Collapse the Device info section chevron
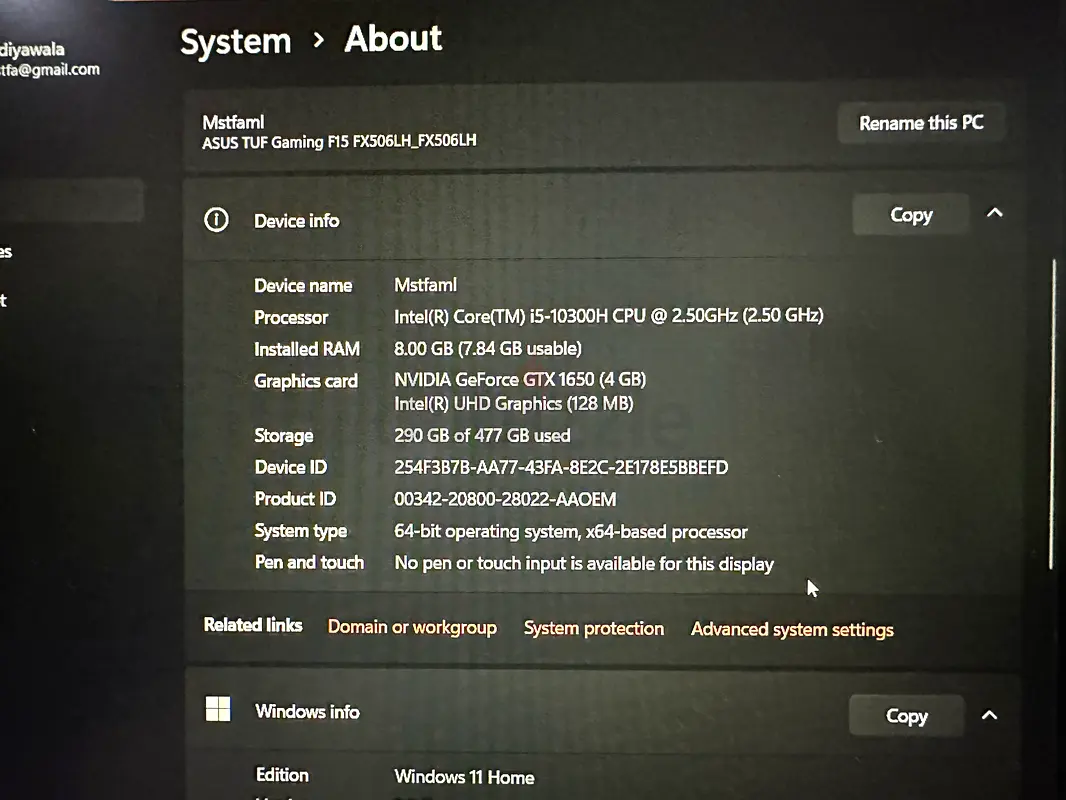Screen dimensions: 1066x800 pos(995,213)
